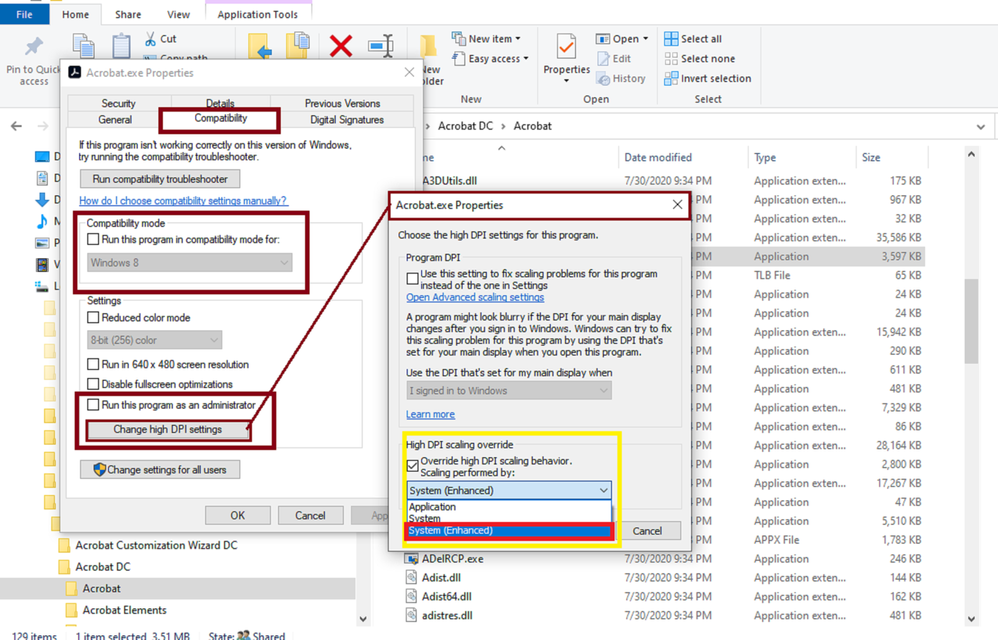Click the Rename icon in ribbon
Screen dimensions: 998x640
point(381,46)
